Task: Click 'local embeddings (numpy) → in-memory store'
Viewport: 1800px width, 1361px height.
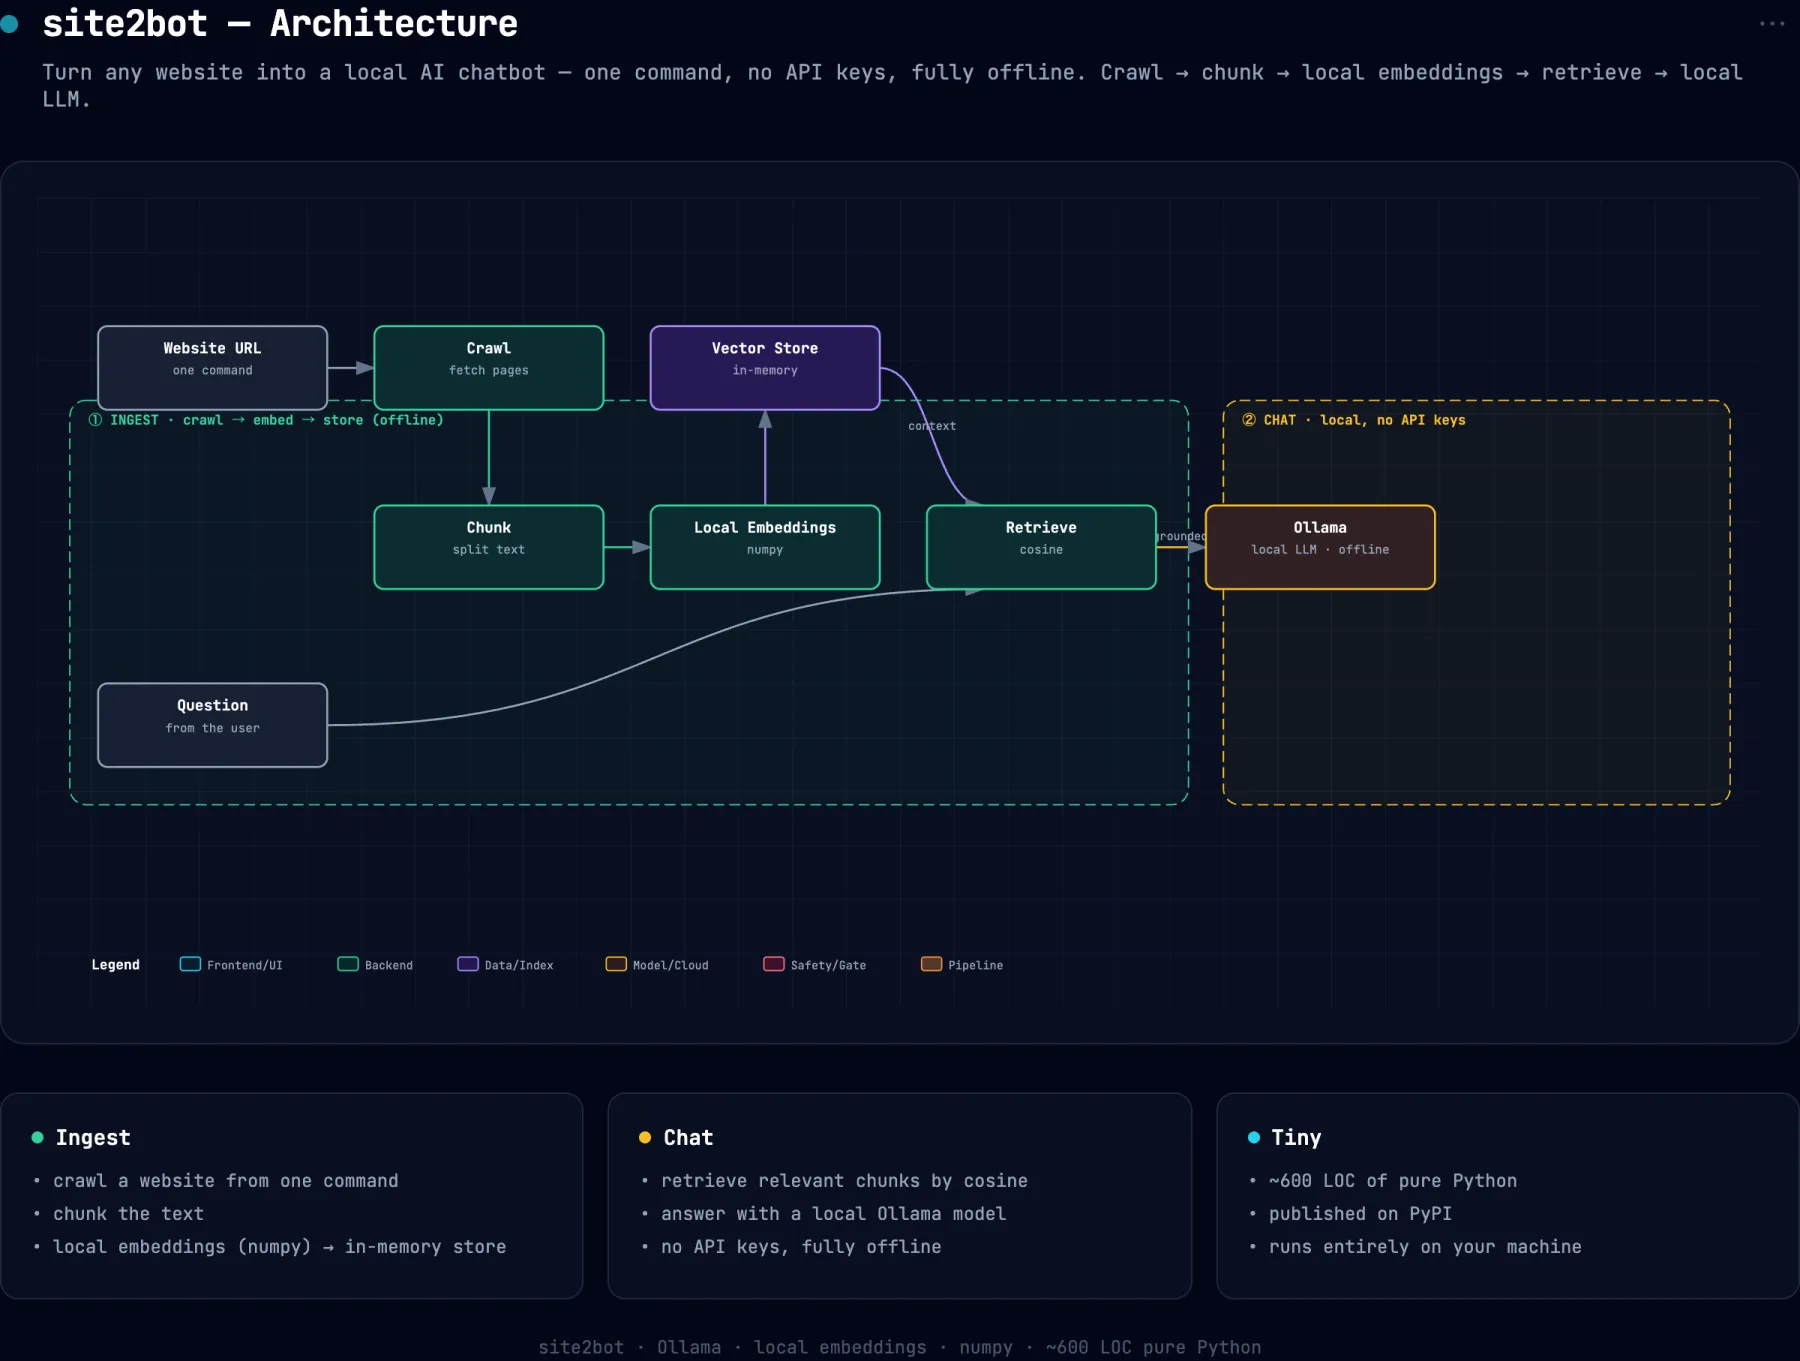Action: (280, 1247)
